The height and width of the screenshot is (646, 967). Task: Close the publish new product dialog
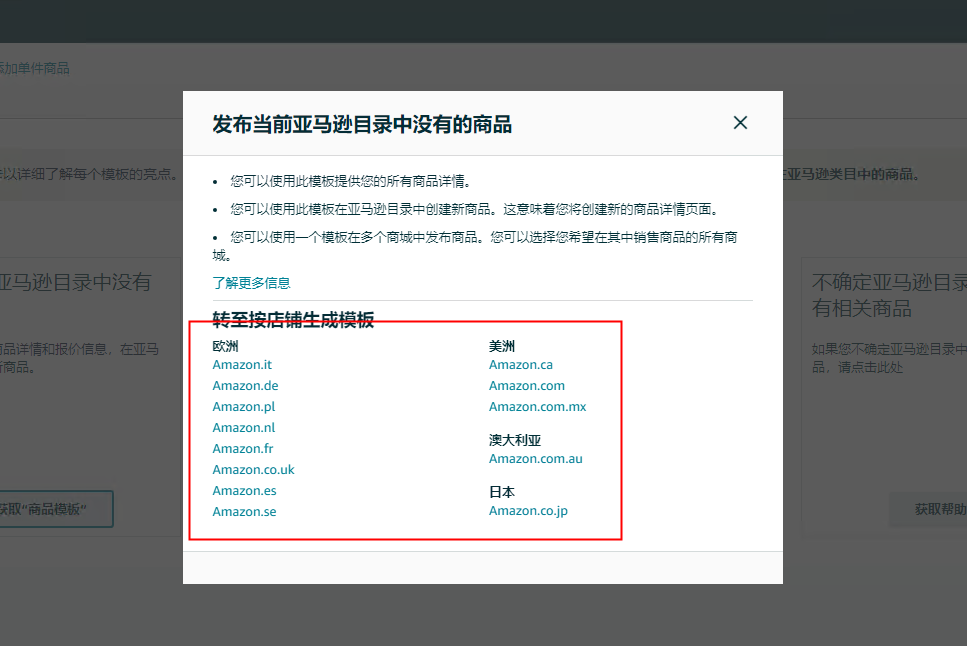pos(740,123)
